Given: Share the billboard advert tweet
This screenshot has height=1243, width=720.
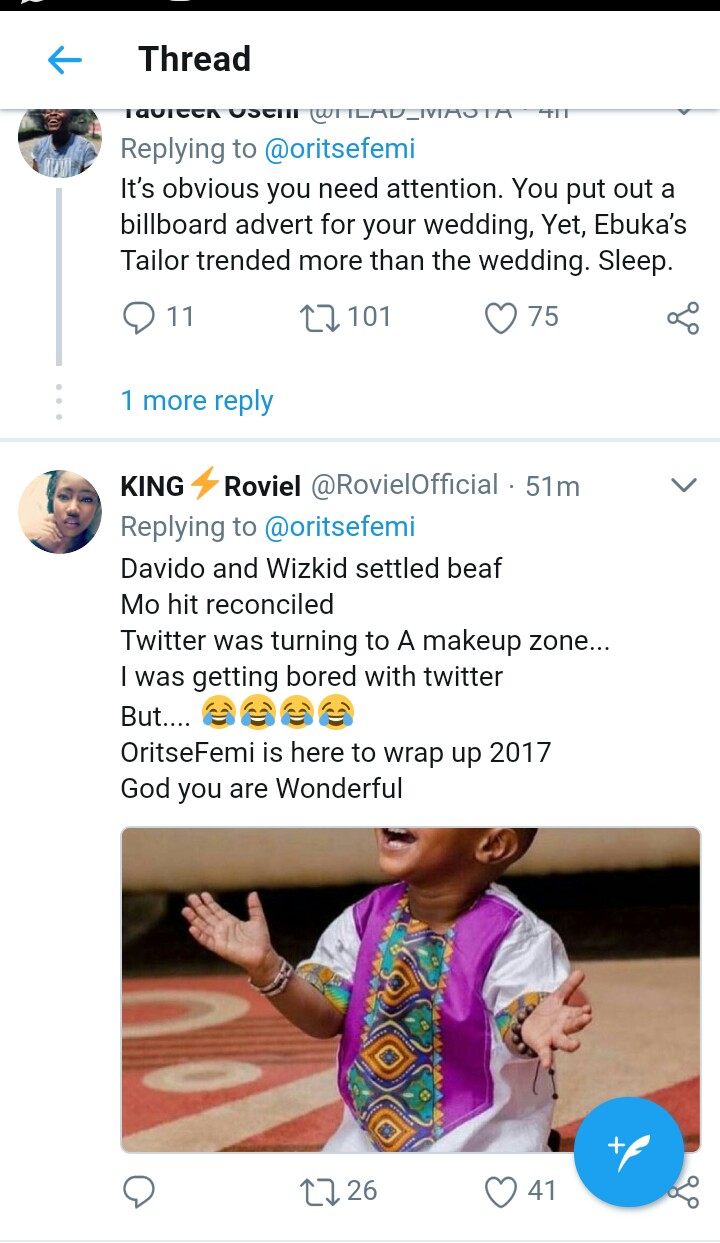Looking at the screenshot, I should [x=683, y=319].
